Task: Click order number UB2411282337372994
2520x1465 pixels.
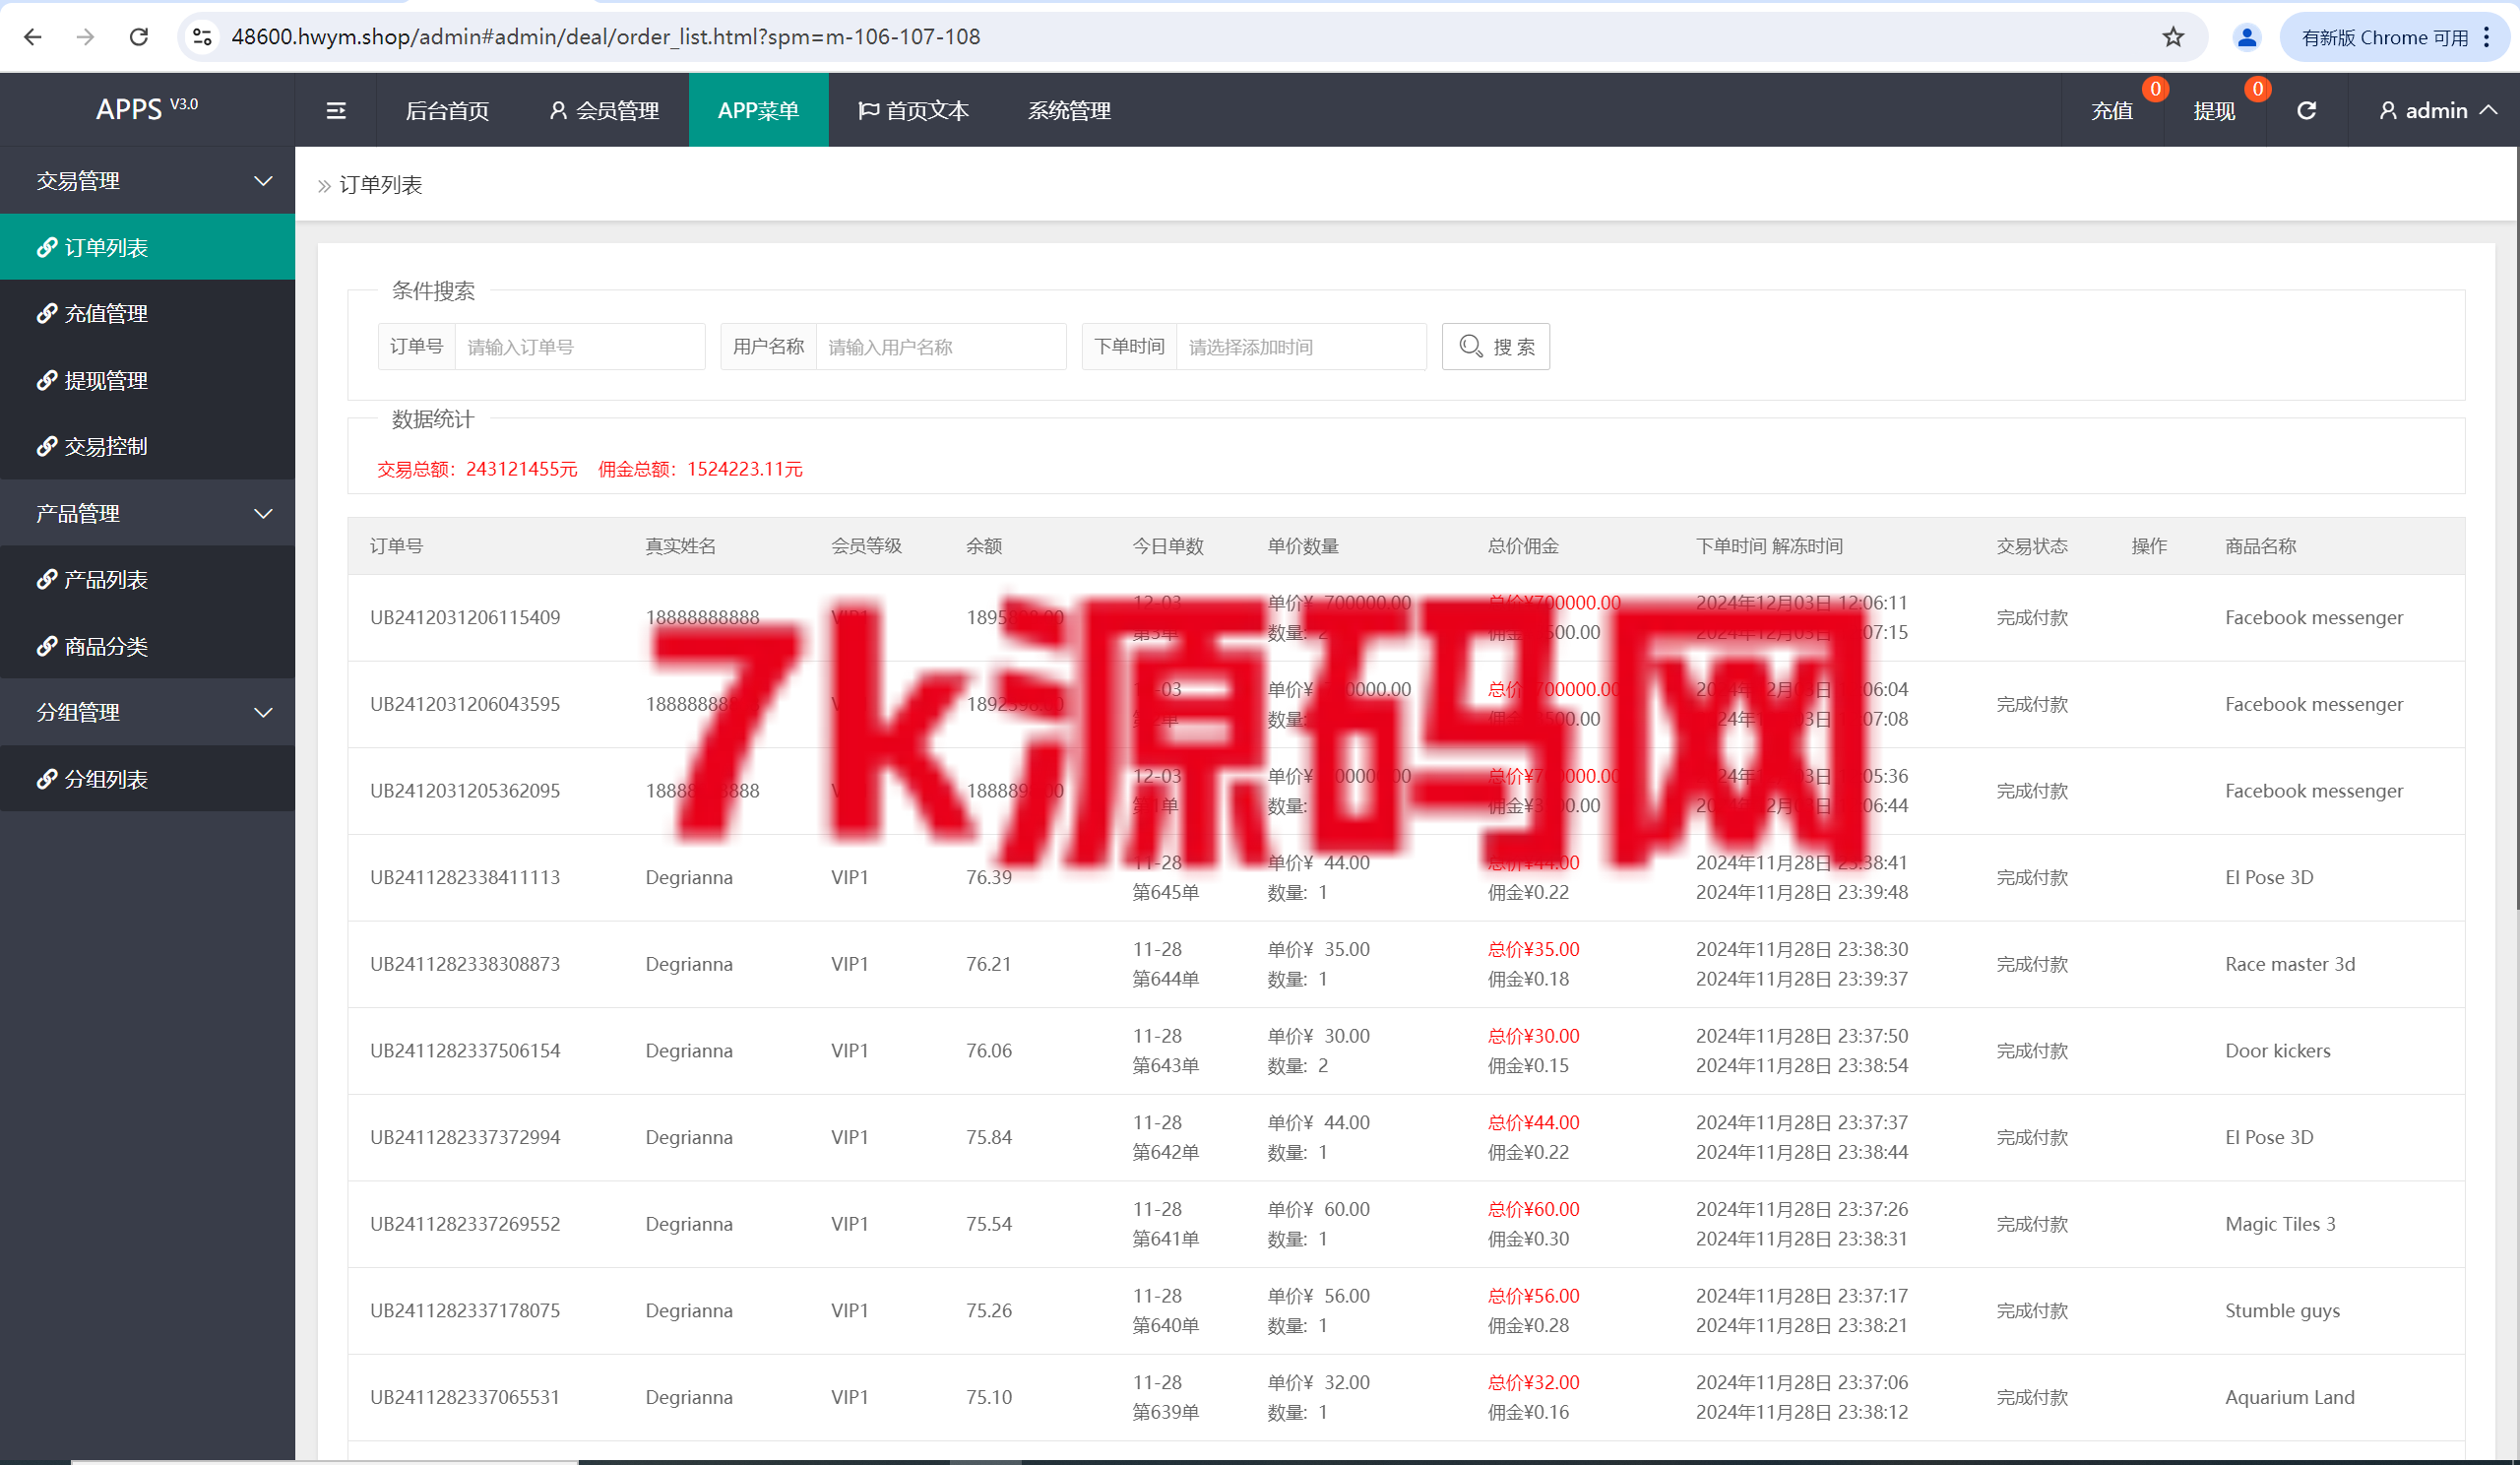Action: point(465,1137)
